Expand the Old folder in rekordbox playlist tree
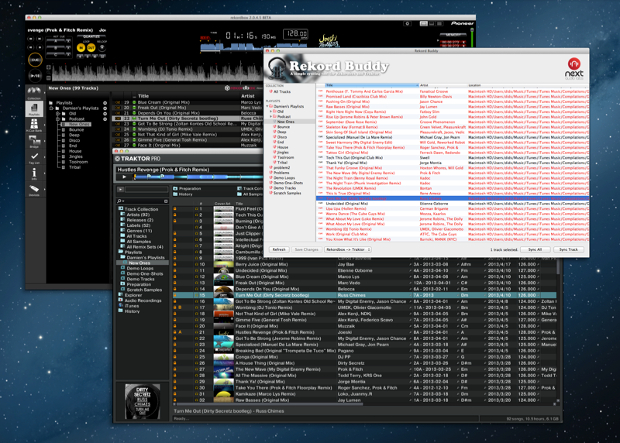The width and height of the screenshot is (620, 443). [58, 114]
